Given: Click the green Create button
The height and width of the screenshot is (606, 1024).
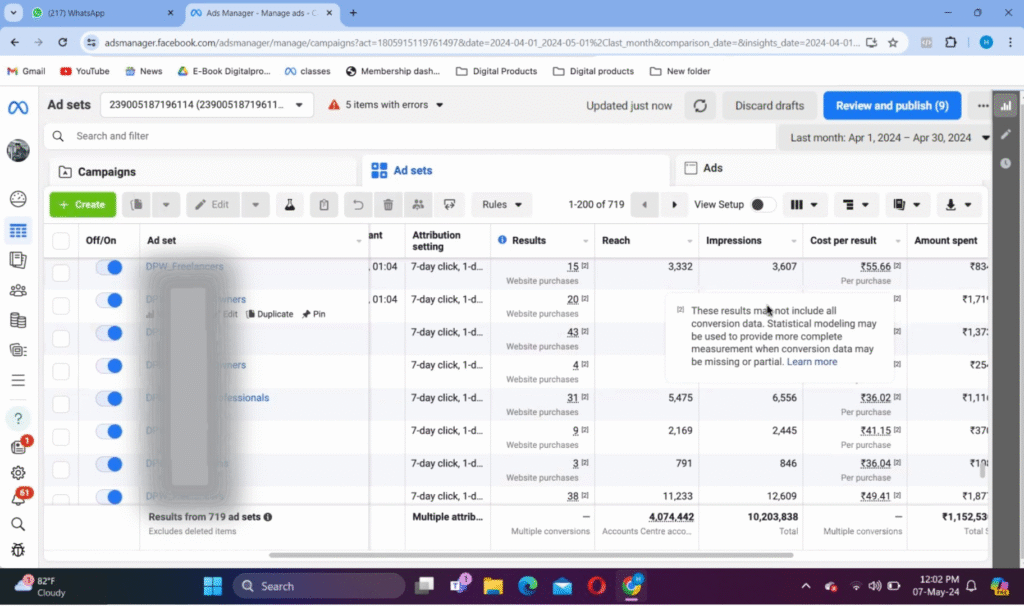Looking at the screenshot, I should (82, 204).
